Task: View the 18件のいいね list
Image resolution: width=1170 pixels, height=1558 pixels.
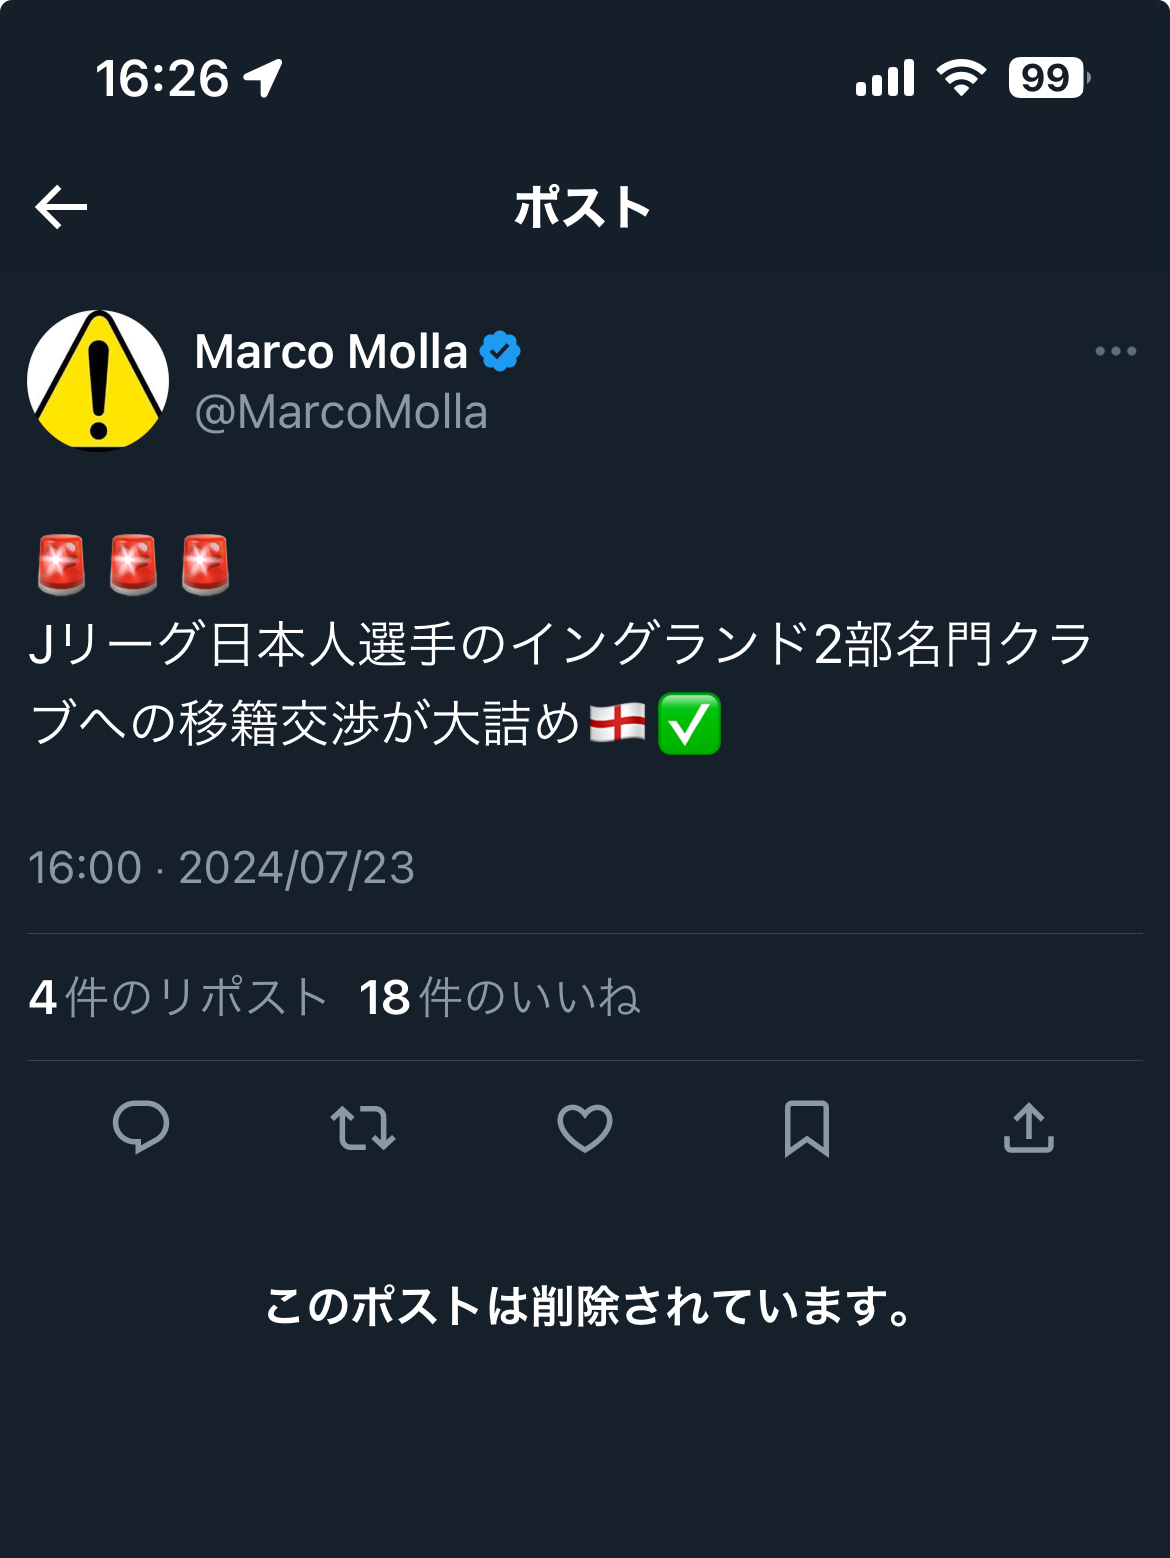Action: pos(499,997)
